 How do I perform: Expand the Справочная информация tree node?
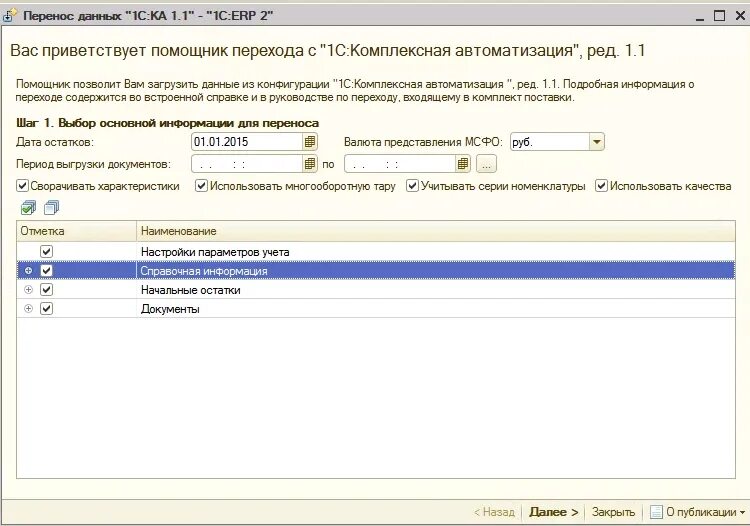click(29, 271)
